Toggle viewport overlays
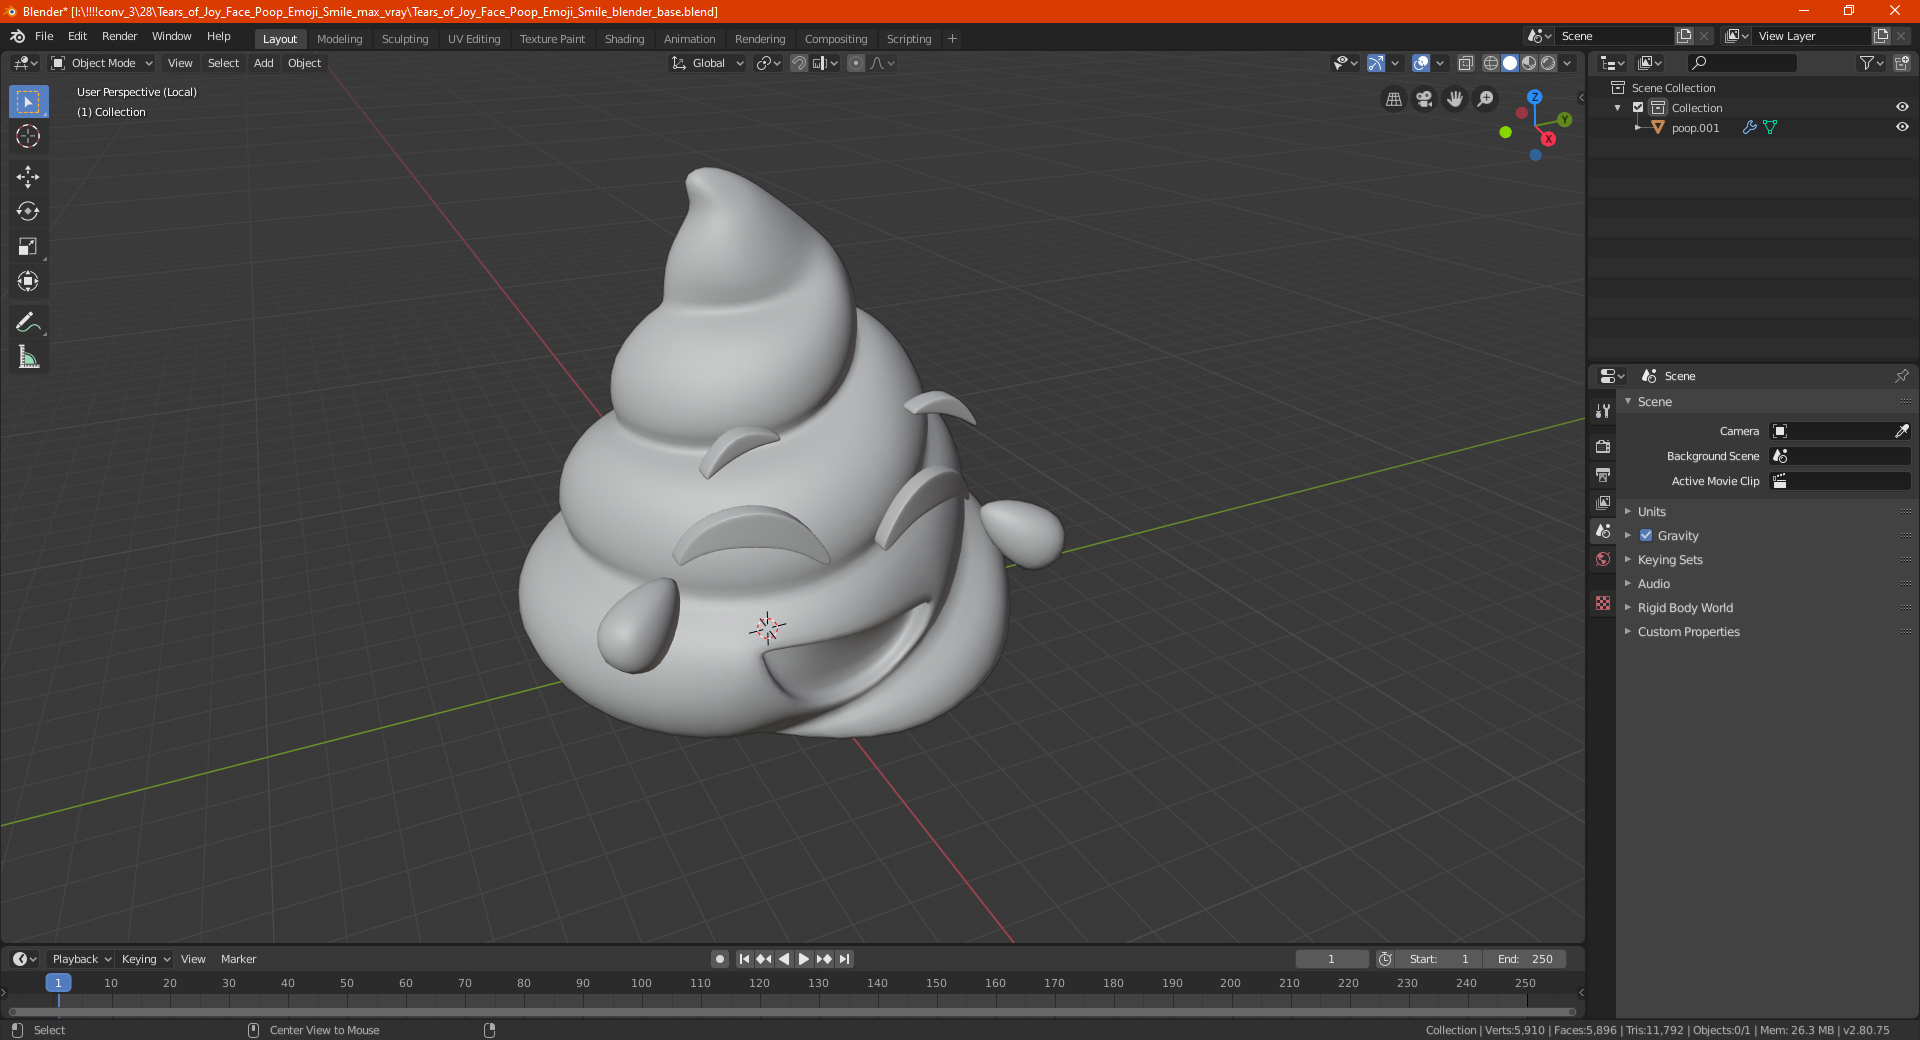 pyautogui.click(x=1421, y=63)
